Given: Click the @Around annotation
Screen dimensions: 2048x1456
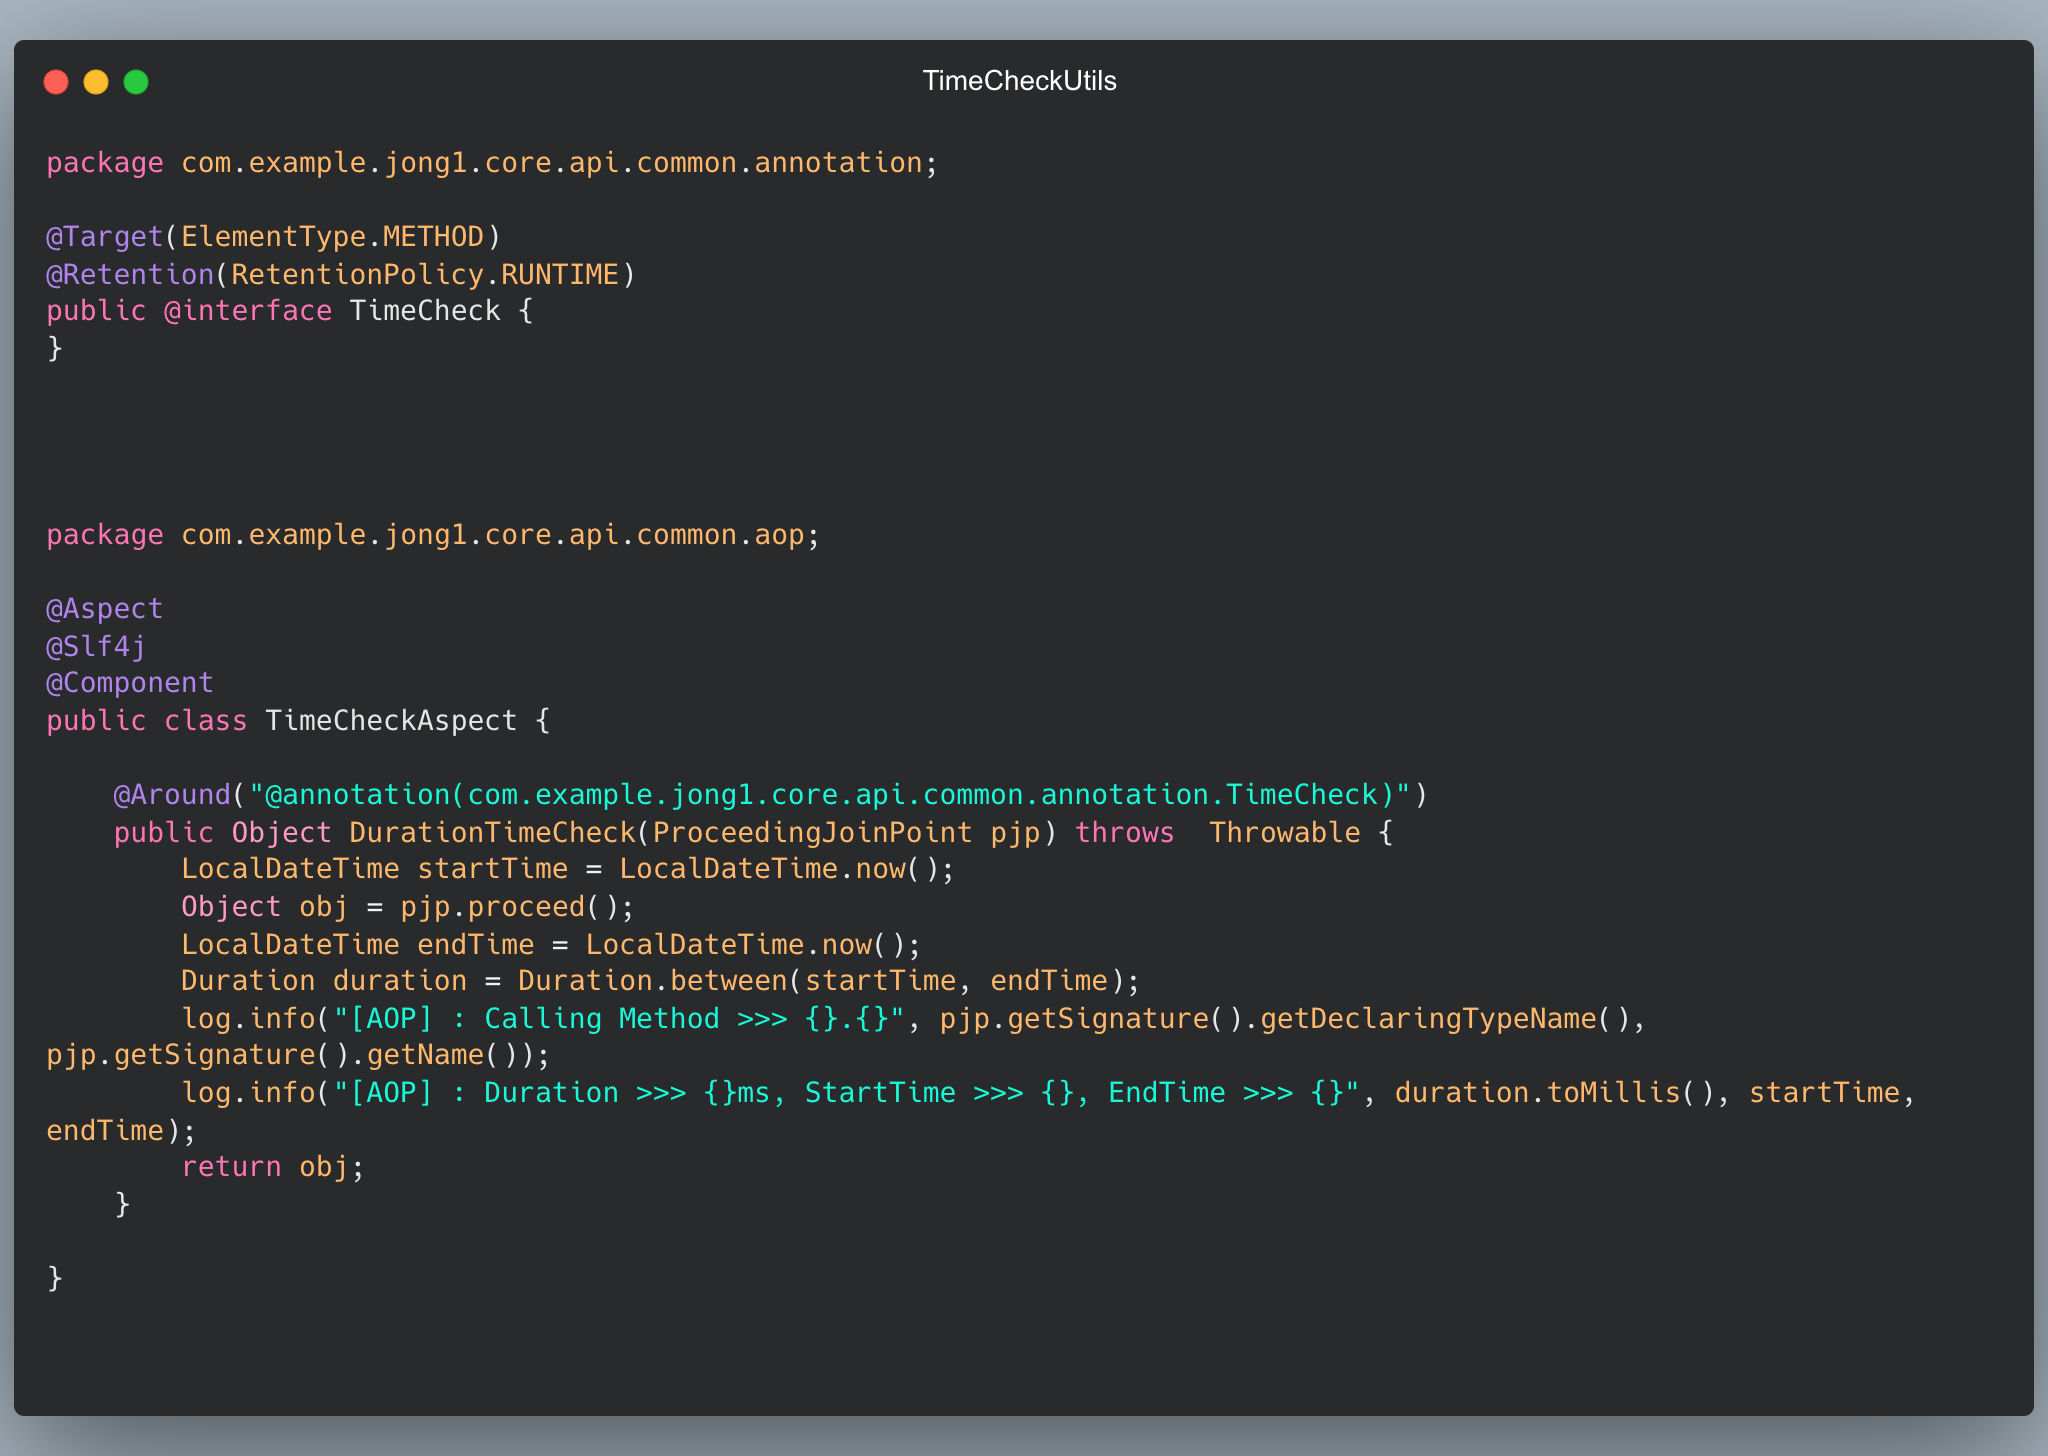Looking at the screenshot, I should (x=172, y=795).
